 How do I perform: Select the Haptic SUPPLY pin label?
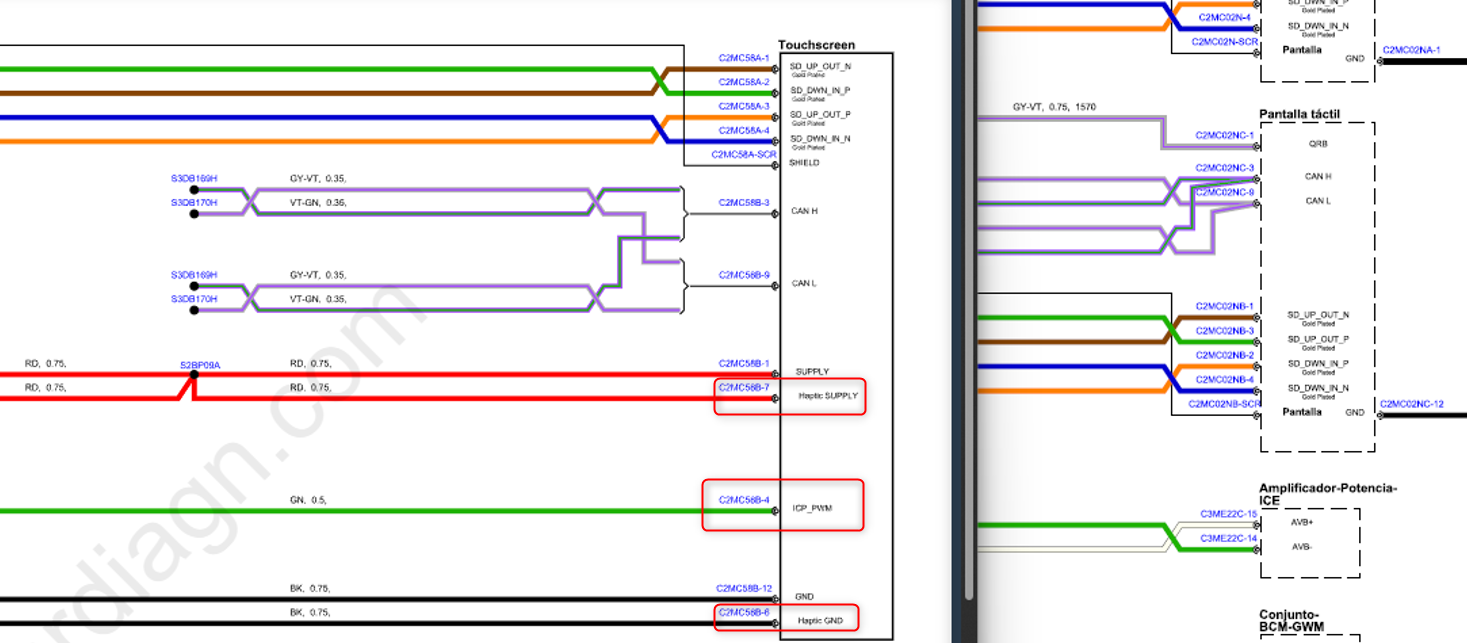(x=828, y=395)
